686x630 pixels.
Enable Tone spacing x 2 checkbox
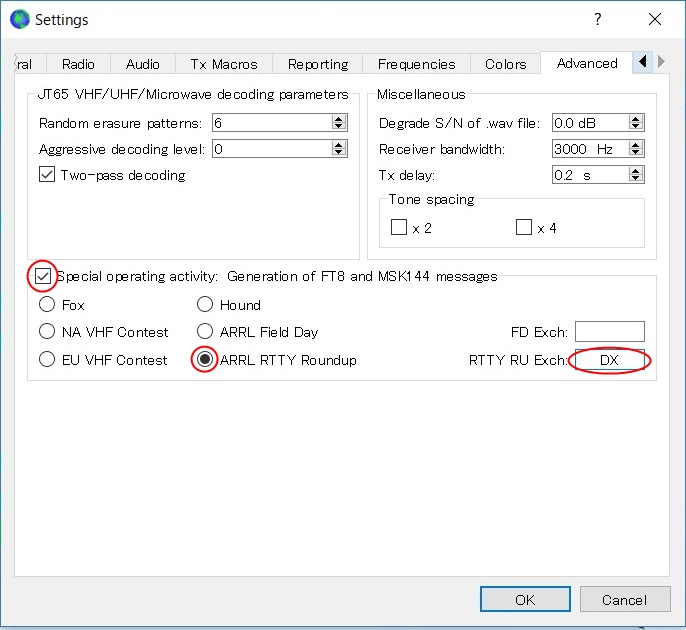(x=399, y=227)
